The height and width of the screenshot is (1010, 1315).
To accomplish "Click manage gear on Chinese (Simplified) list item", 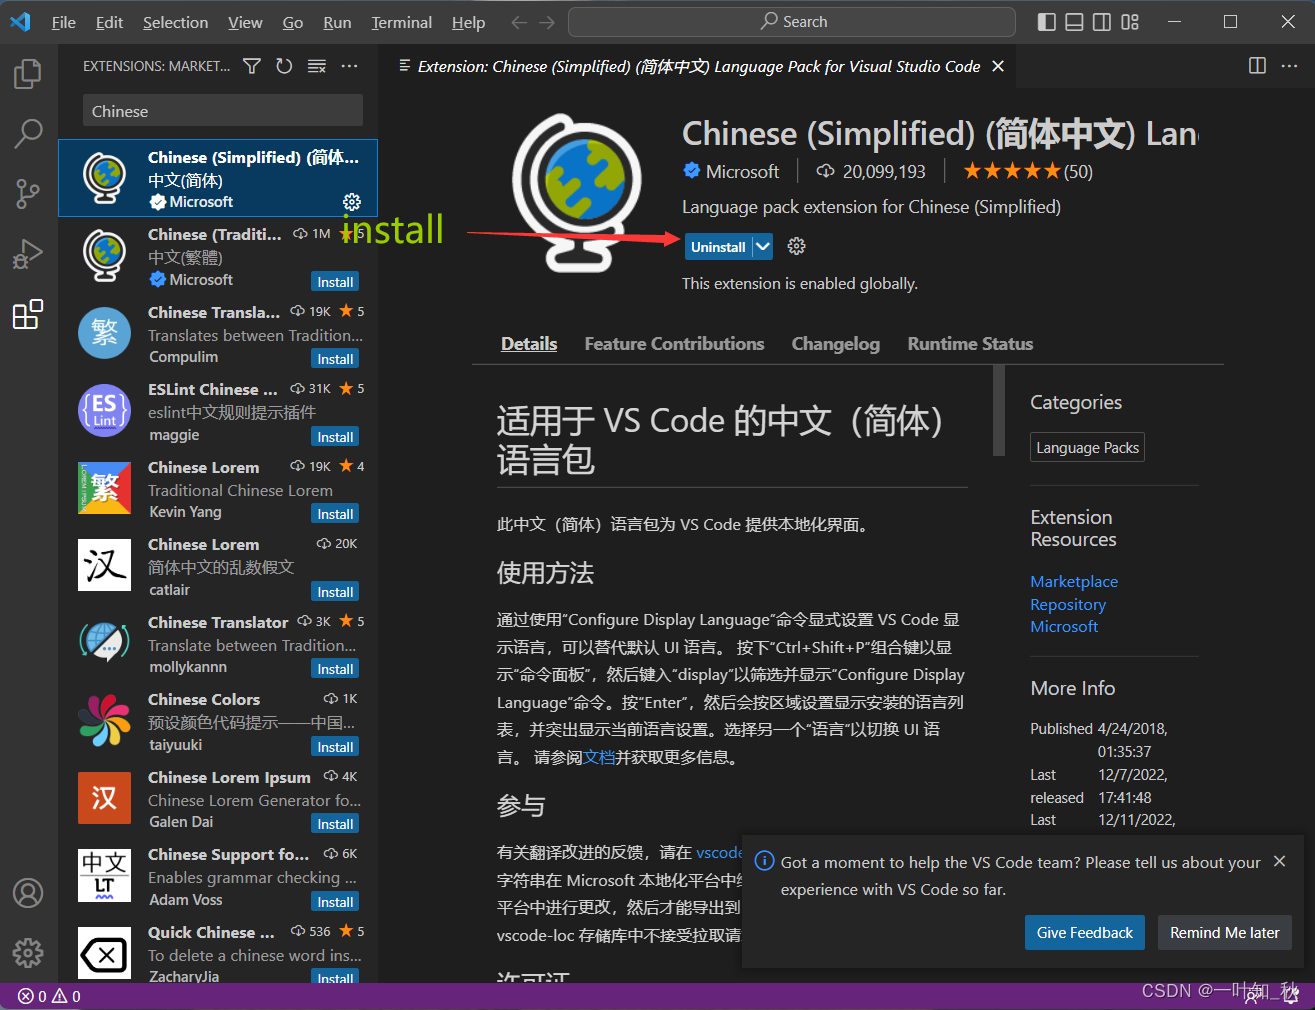I will pyautogui.click(x=352, y=202).
